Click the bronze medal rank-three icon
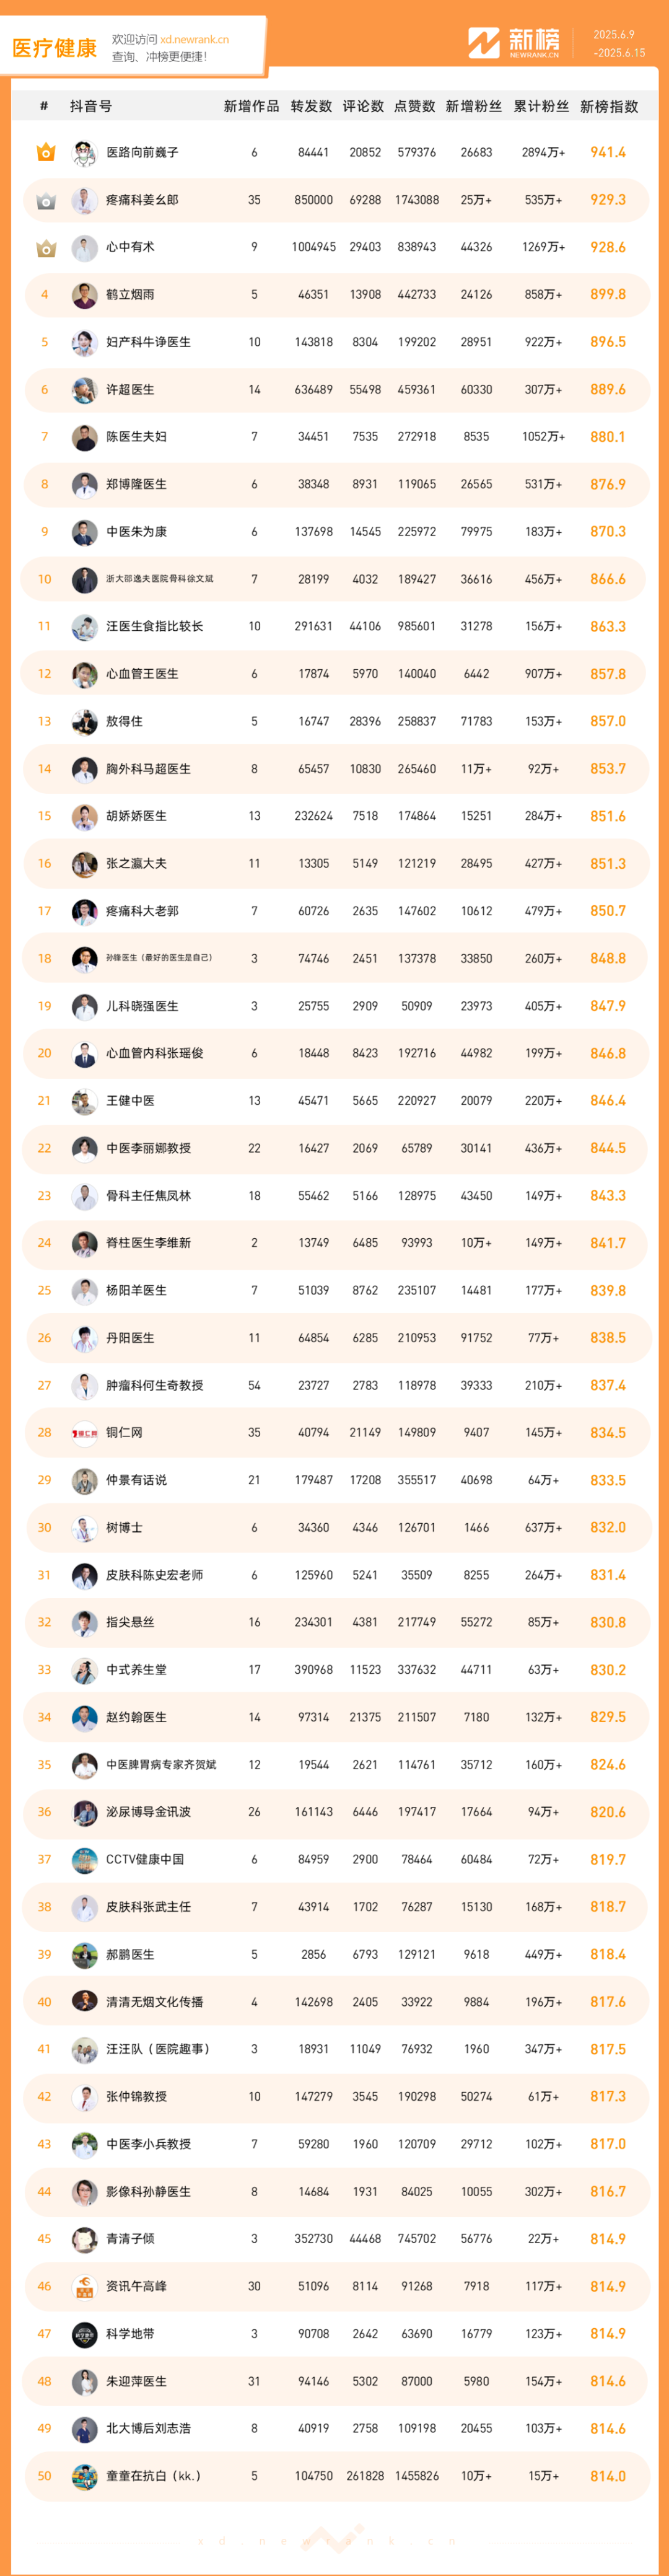The width and height of the screenshot is (669, 2576). (x=45, y=247)
